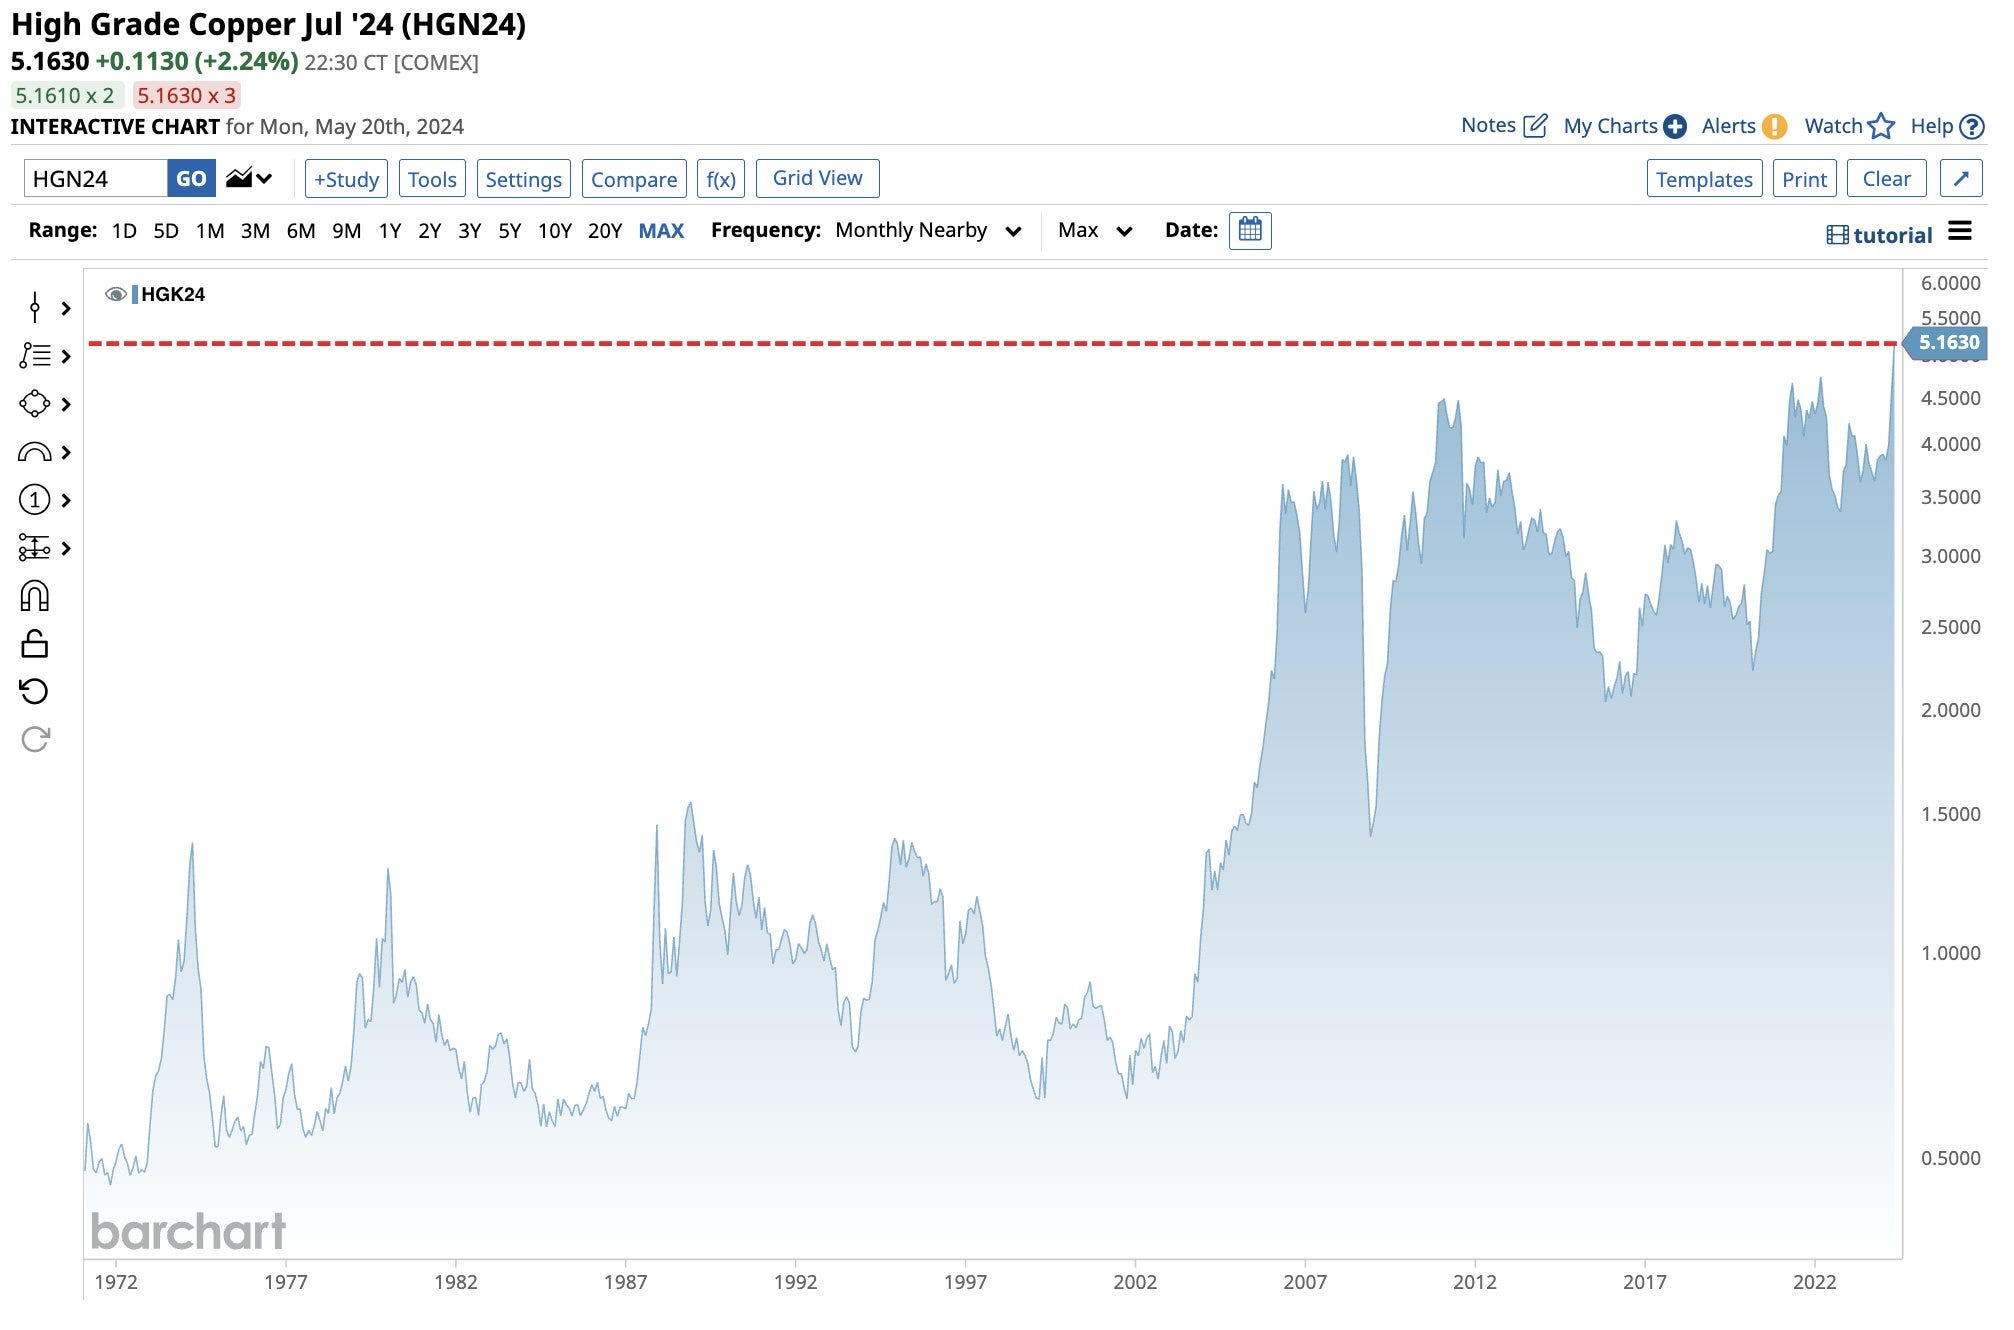
Task: Click the Grid View button
Action: click(817, 178)
